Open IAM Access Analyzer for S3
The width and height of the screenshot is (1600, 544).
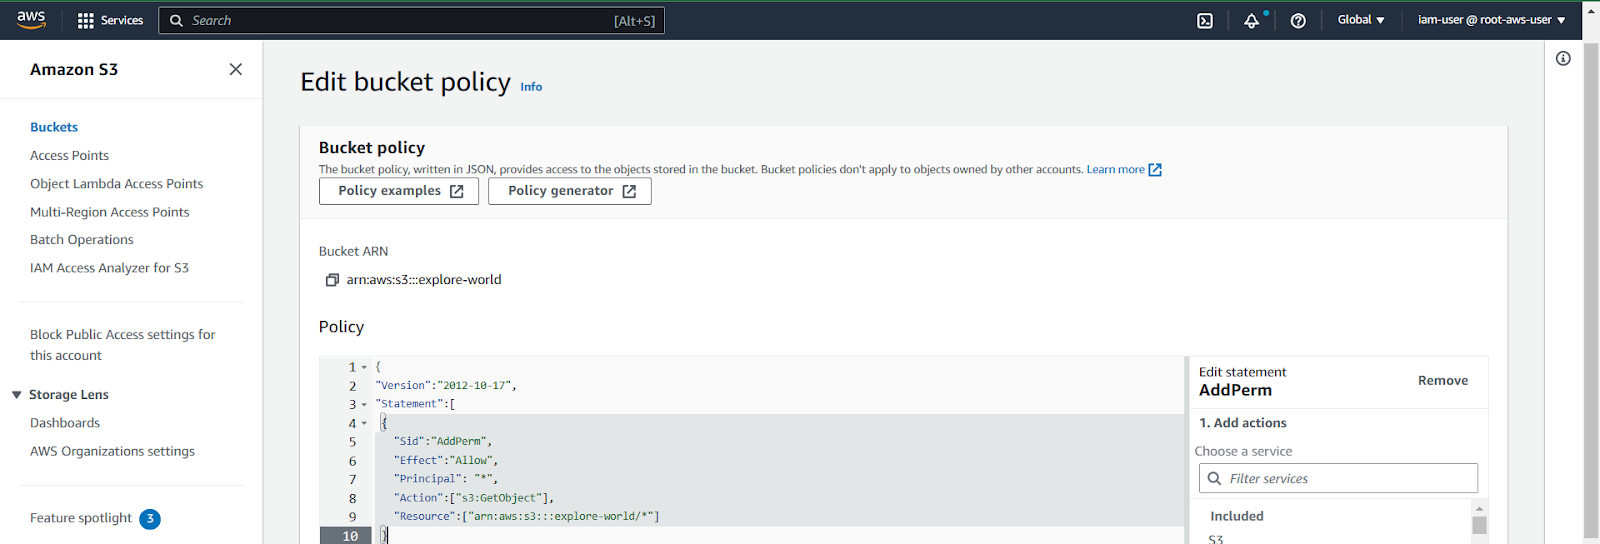pos(109,268)
